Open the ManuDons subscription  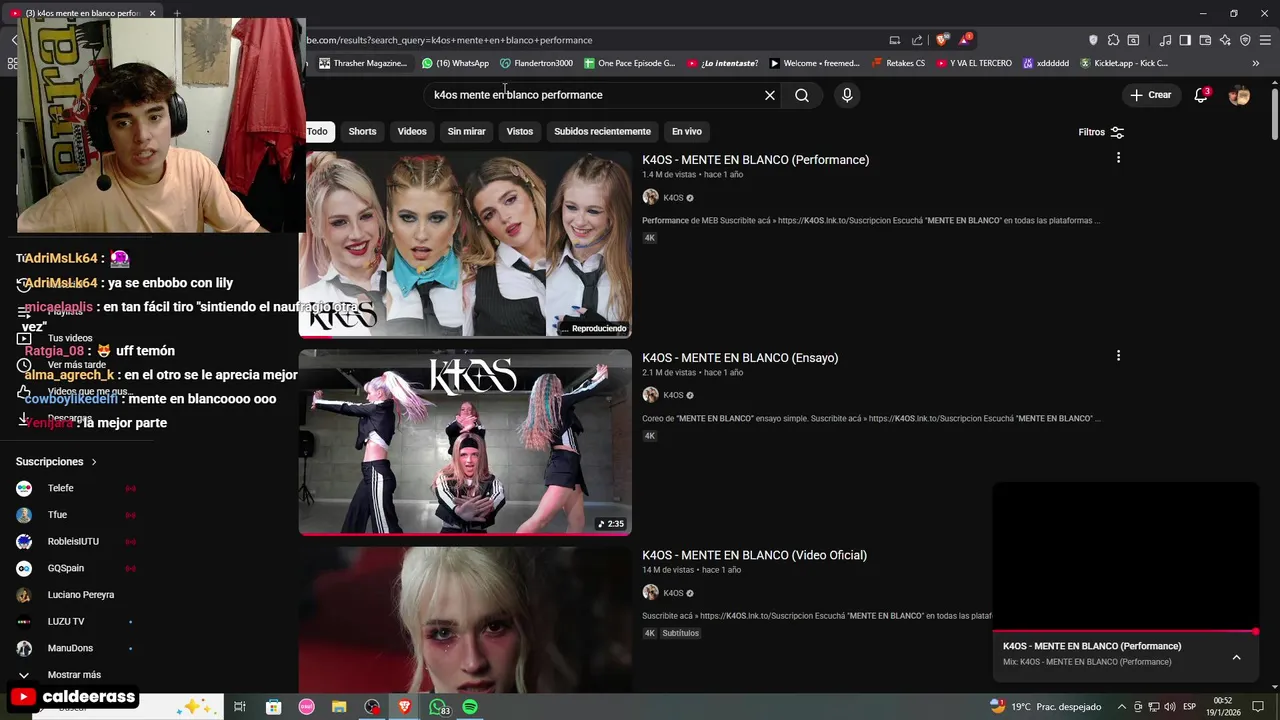[76, 648]
